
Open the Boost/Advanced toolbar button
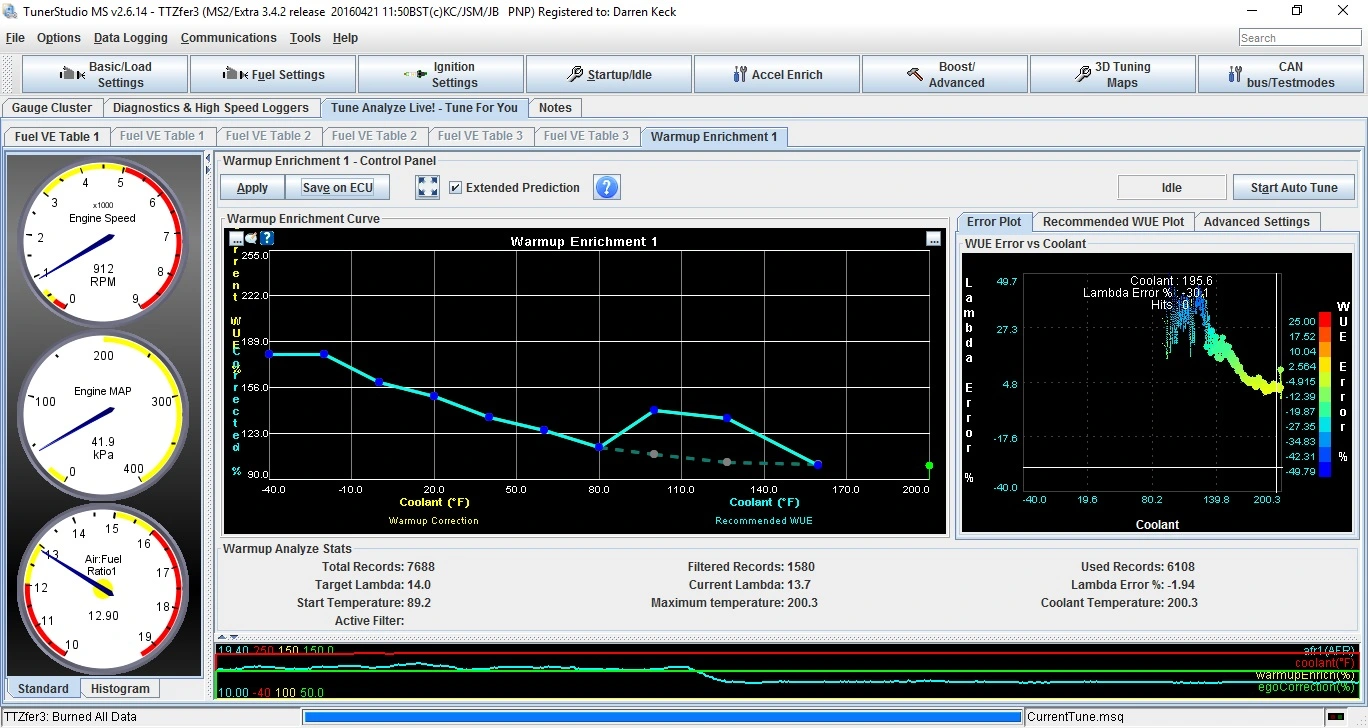tap(945, 75)
